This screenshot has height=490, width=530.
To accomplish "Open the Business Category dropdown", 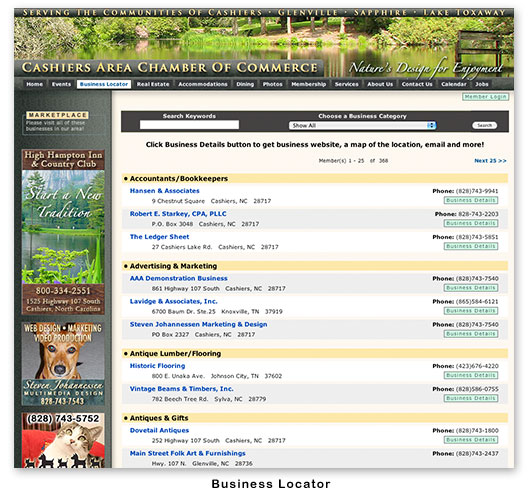I will coord(362,125).
